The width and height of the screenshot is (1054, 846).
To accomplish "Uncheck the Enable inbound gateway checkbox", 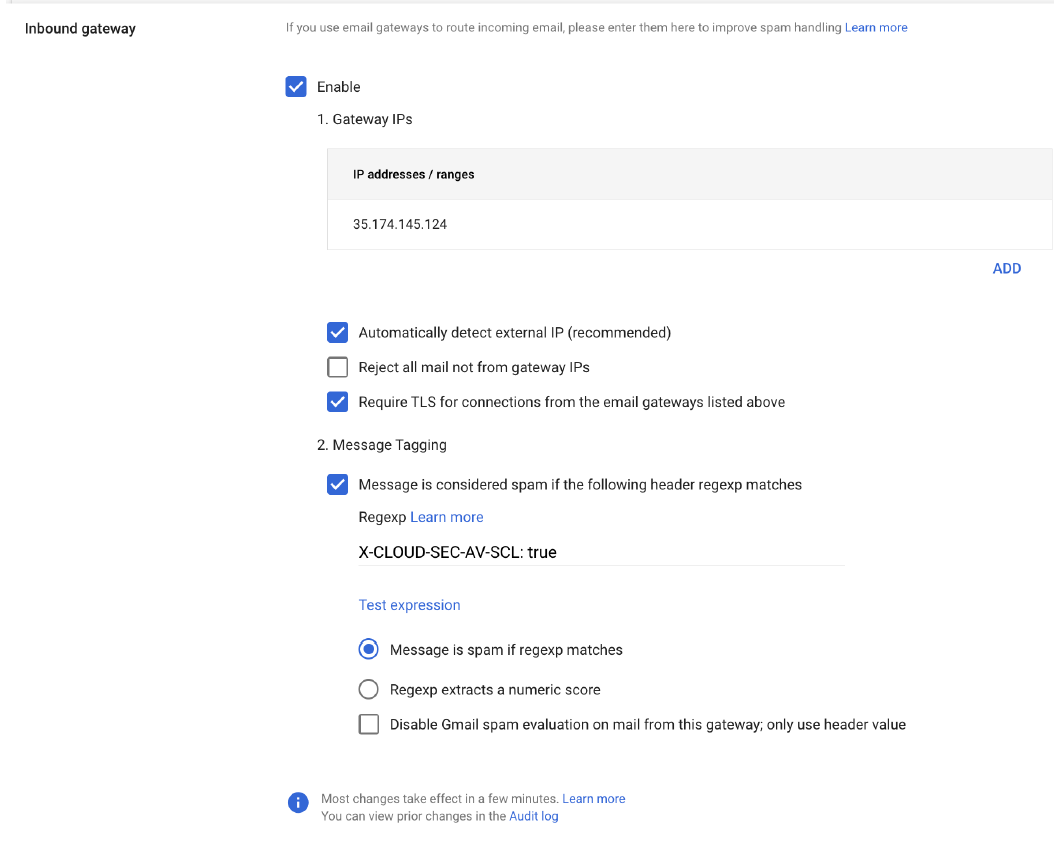I will point(296,87).
